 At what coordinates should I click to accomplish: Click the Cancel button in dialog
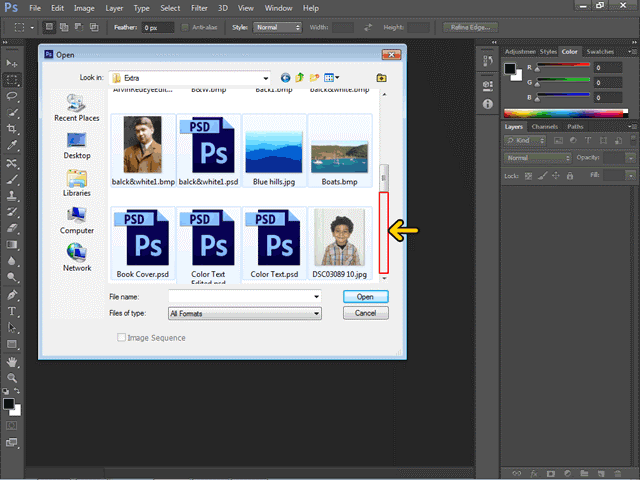(365, 313)
